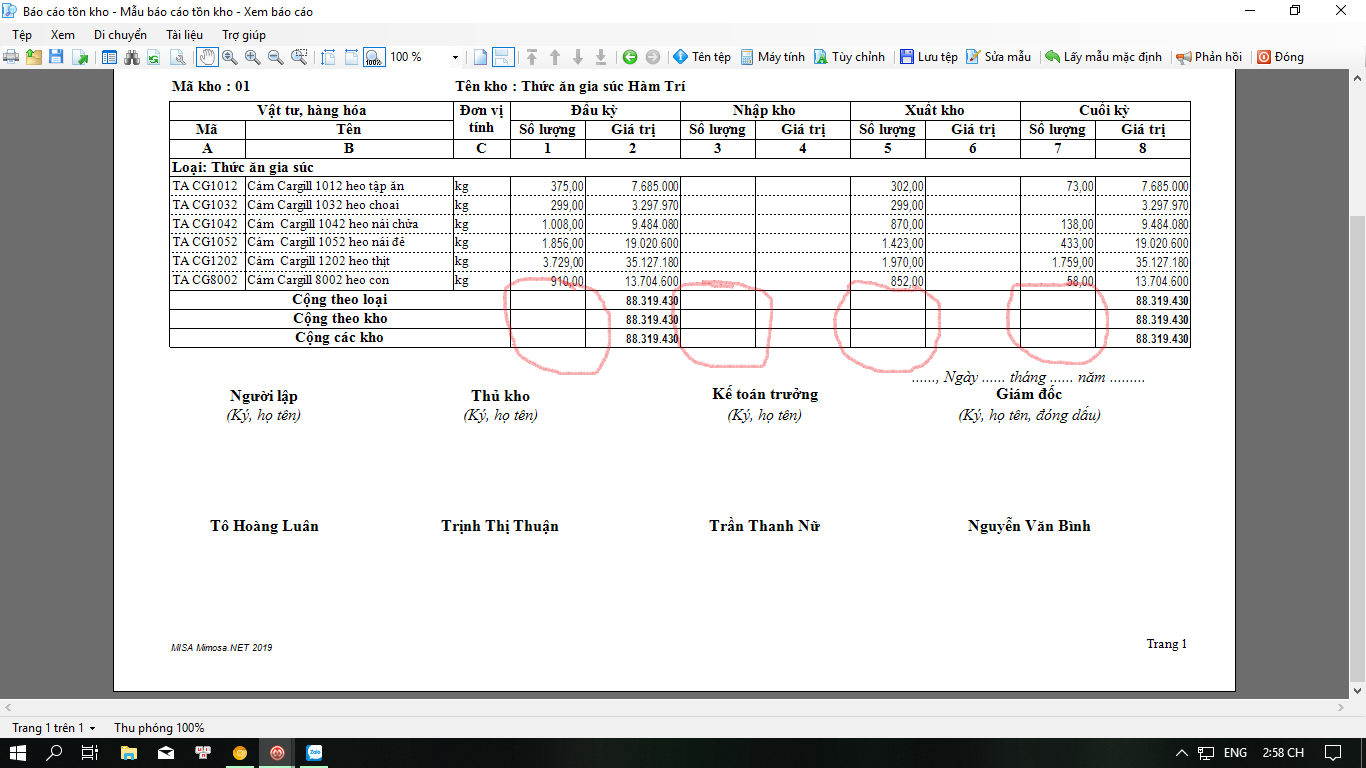Open Task View on the taskbar

coord(89,752)
